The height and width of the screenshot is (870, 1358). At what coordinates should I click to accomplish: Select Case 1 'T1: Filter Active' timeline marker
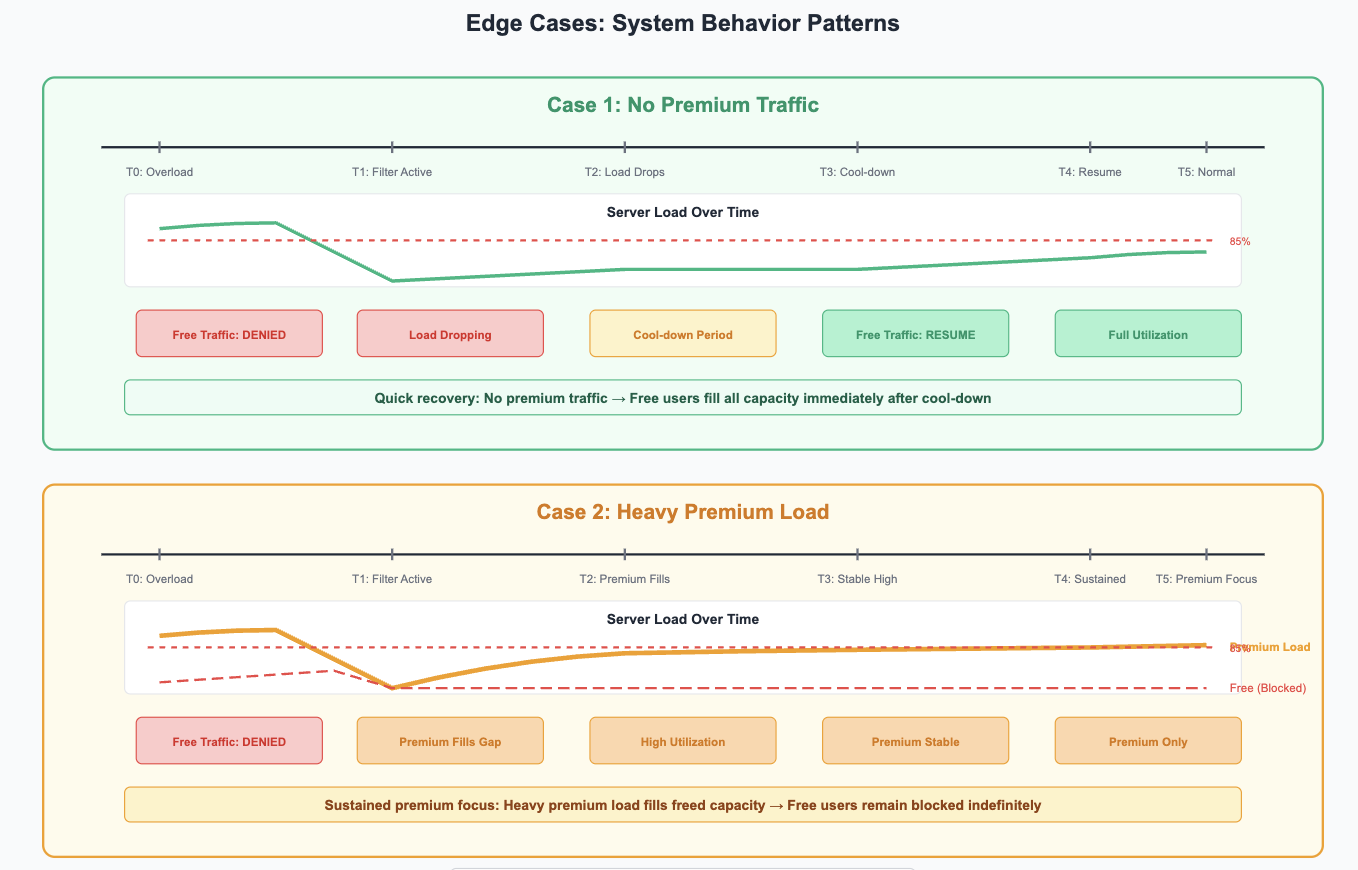point(392,172)
